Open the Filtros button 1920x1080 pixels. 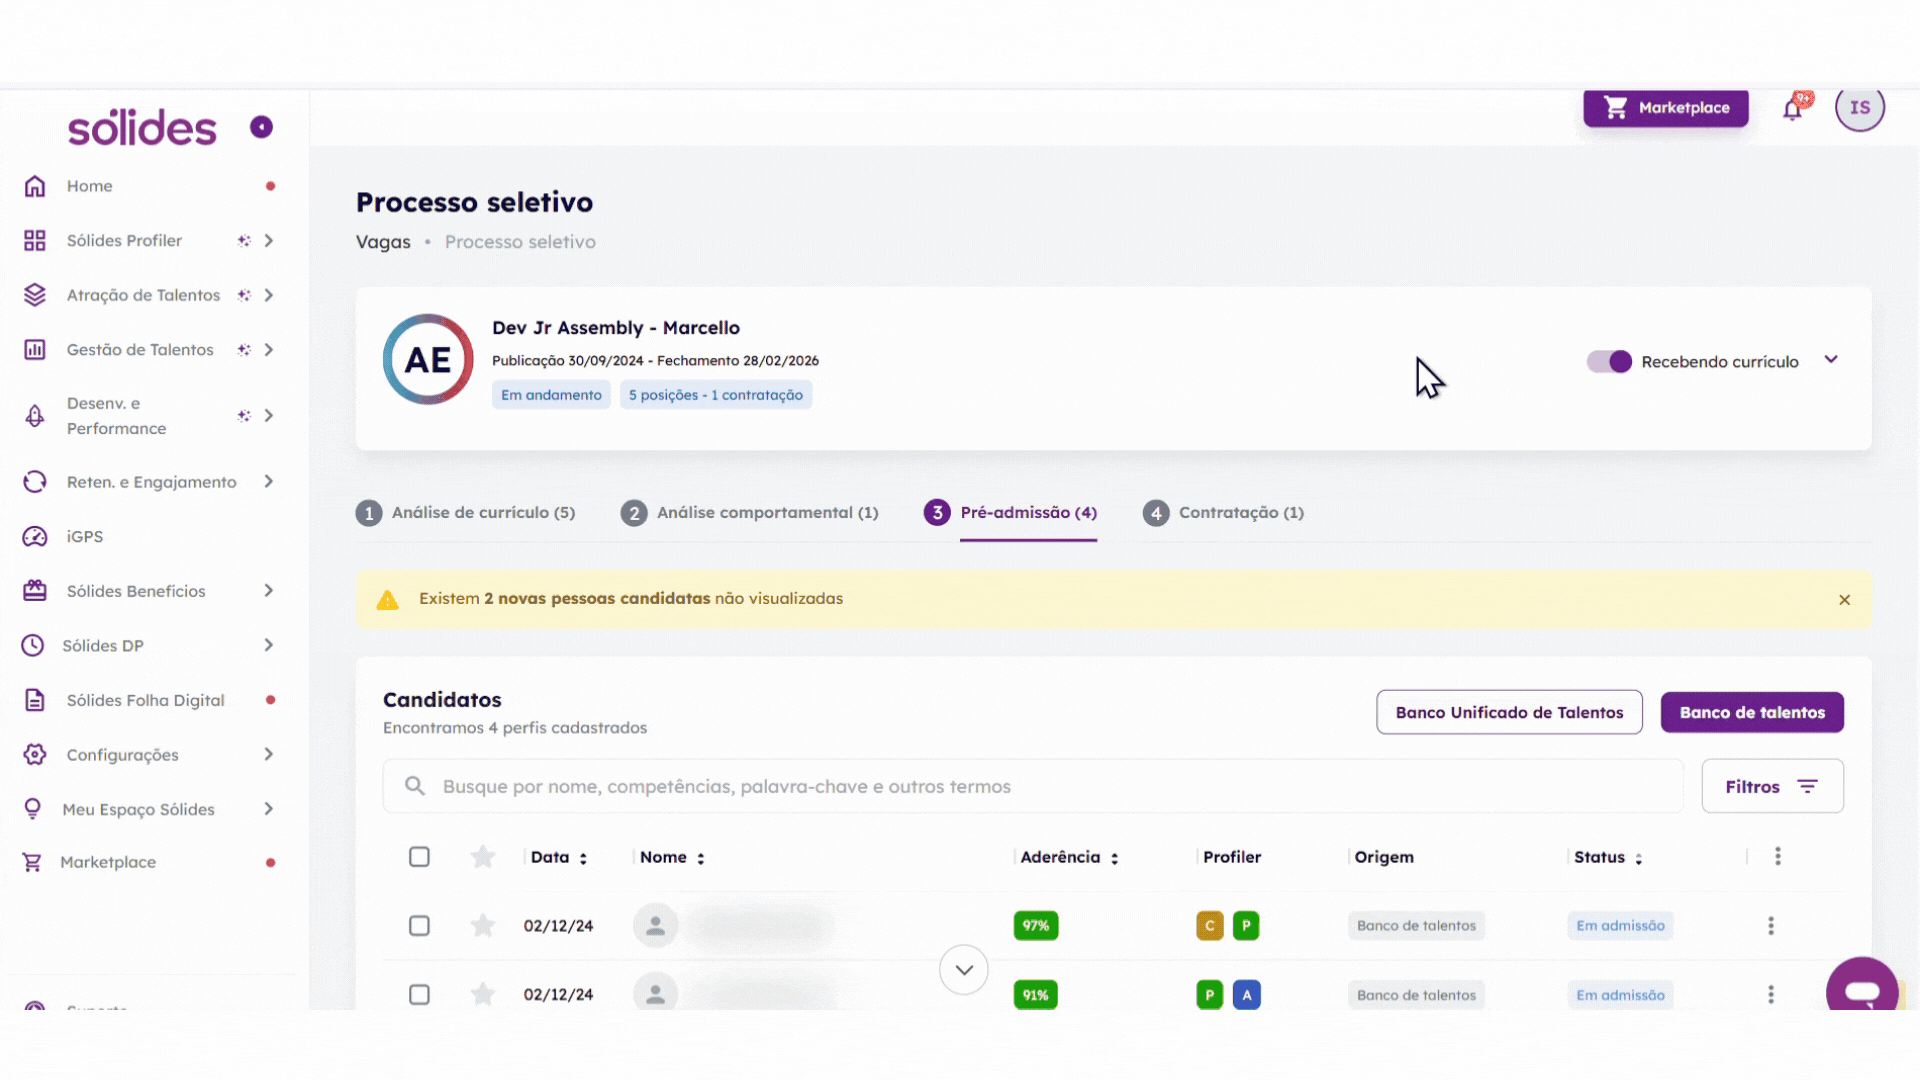[1772, 787]
